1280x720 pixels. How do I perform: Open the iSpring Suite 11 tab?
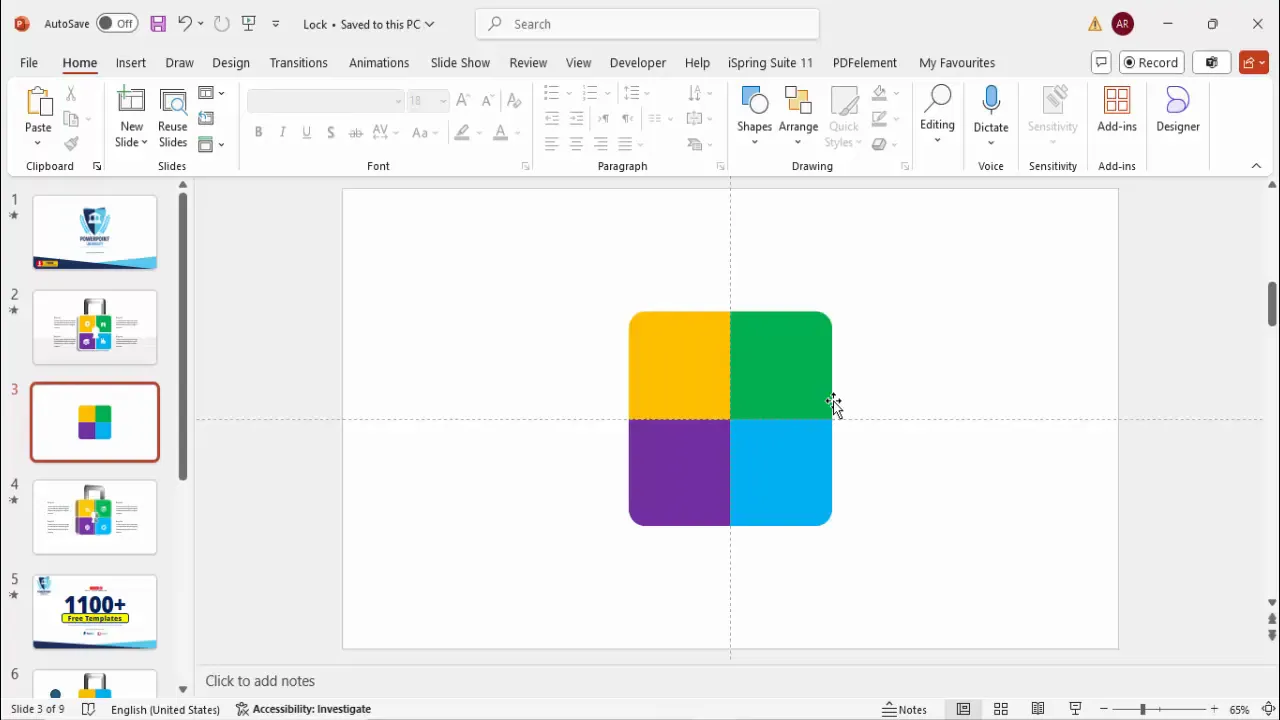[x=770, y=62]
